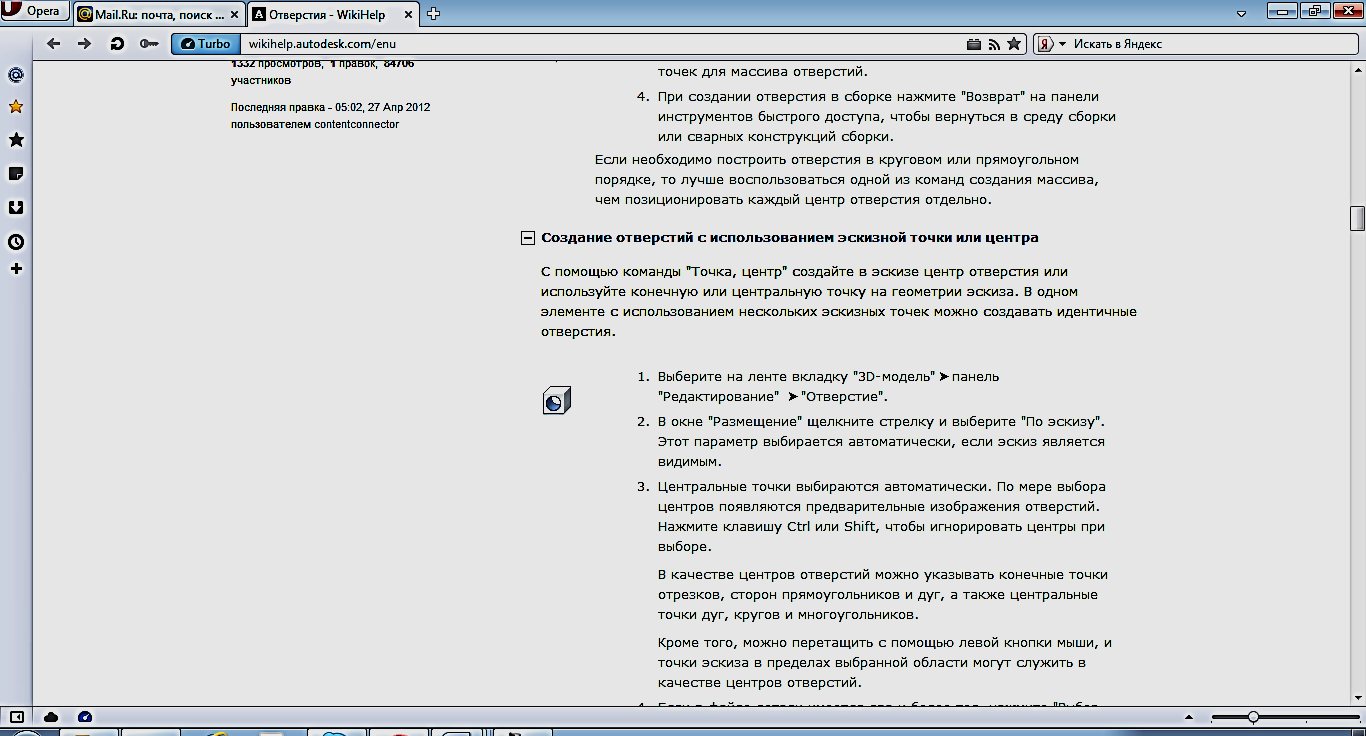The image size is (1366, 736).
Task: Open the Turbo speedometer icon in status bar
Action: click(85, 717)
